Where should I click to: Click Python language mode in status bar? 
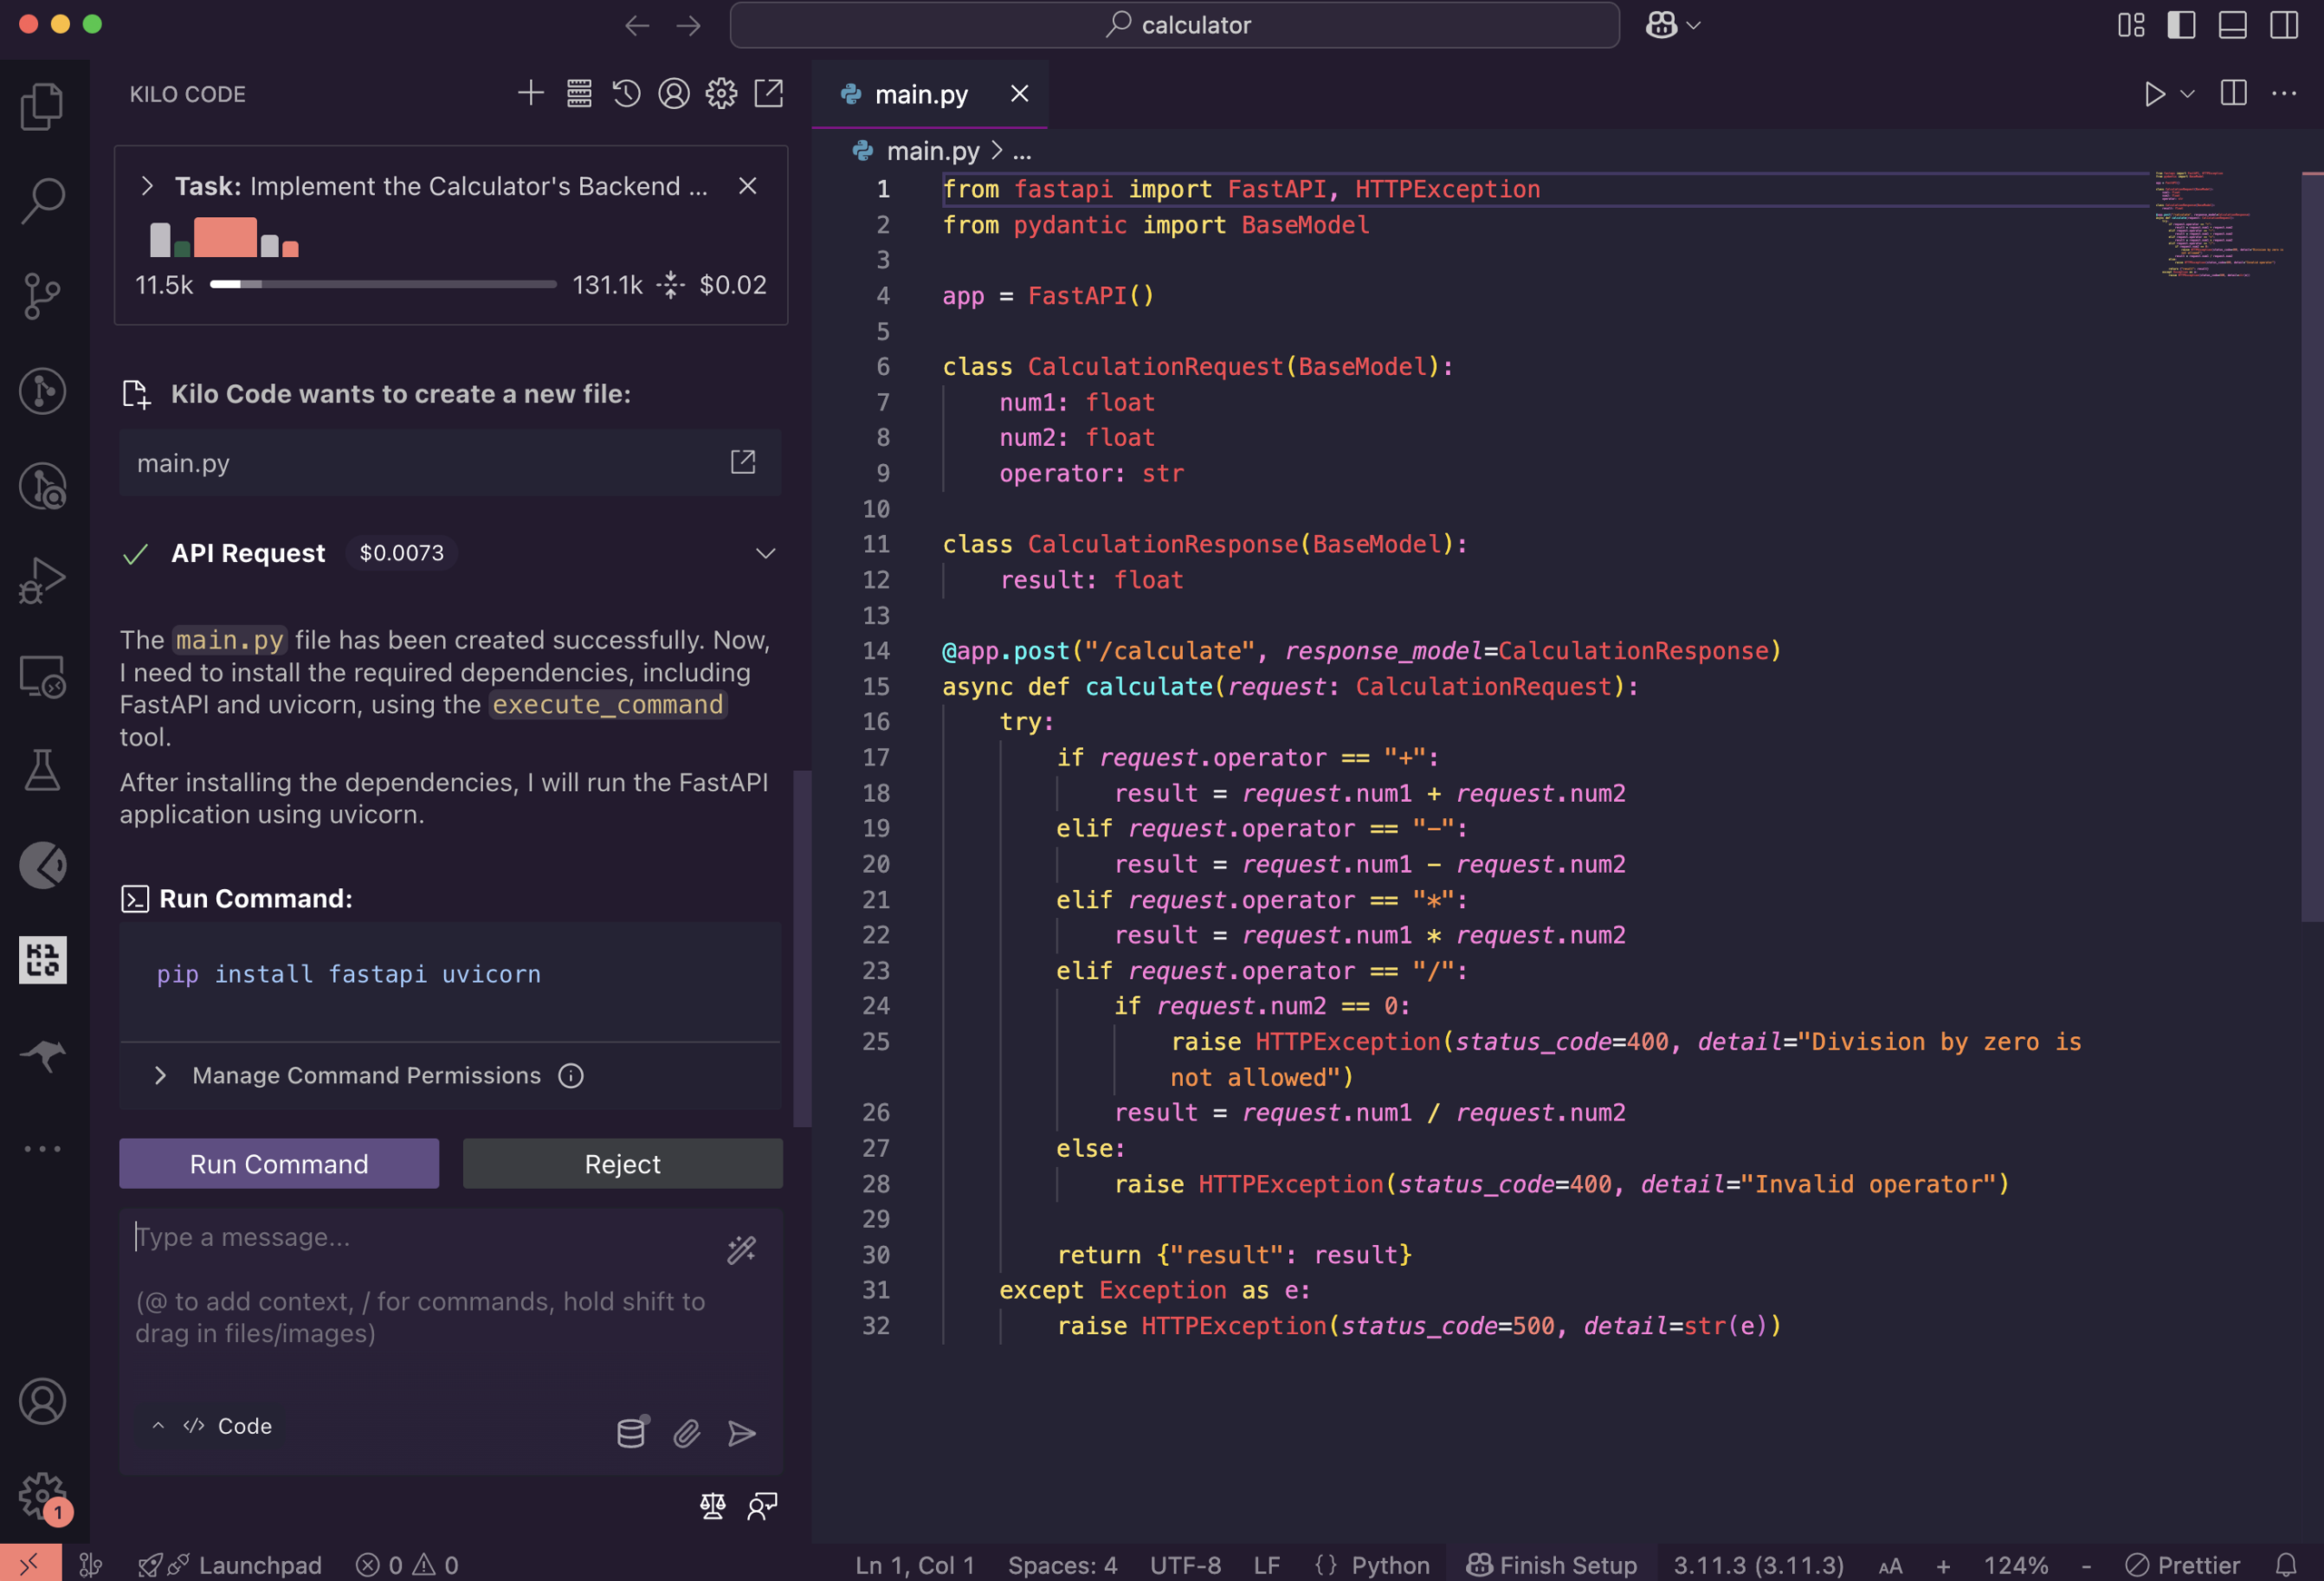(1389, 1564)
